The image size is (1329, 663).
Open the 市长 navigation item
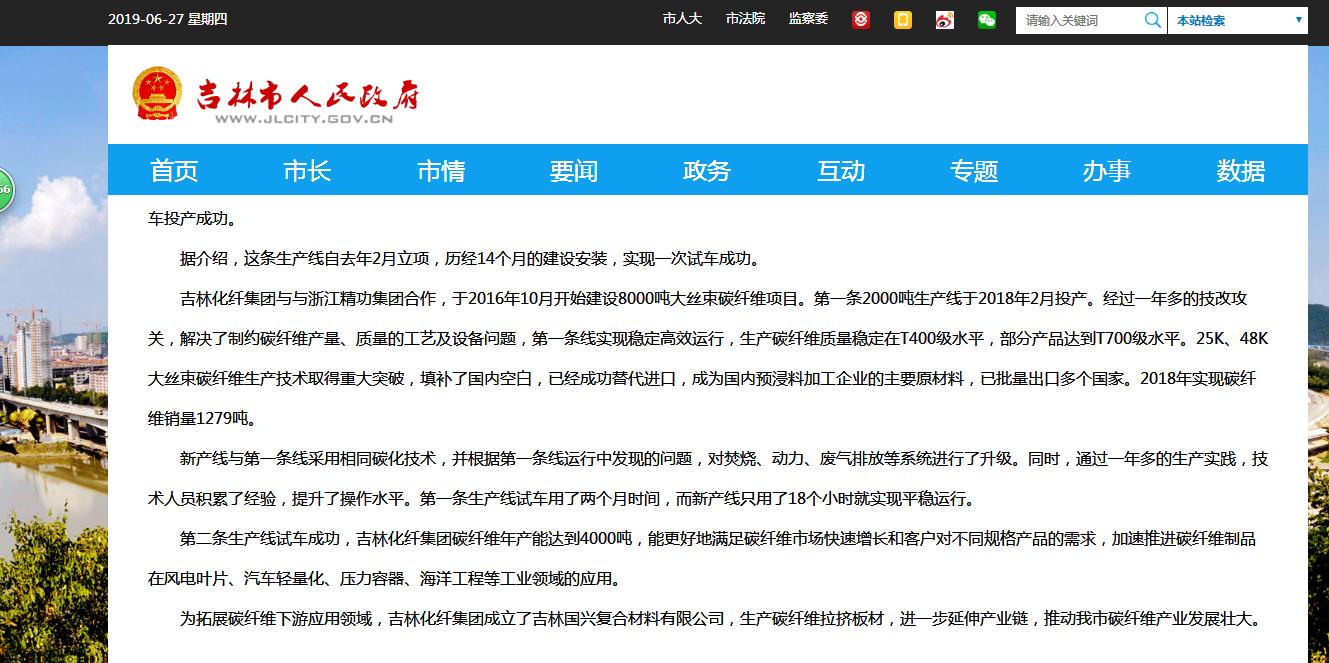point(307,171)
